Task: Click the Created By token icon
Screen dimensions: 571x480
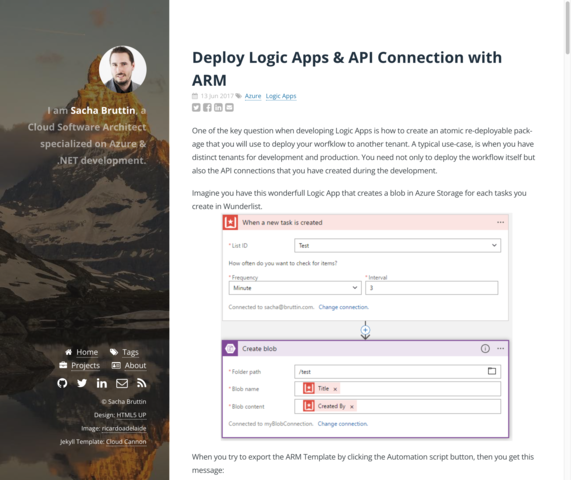Action: click(309, 406)
